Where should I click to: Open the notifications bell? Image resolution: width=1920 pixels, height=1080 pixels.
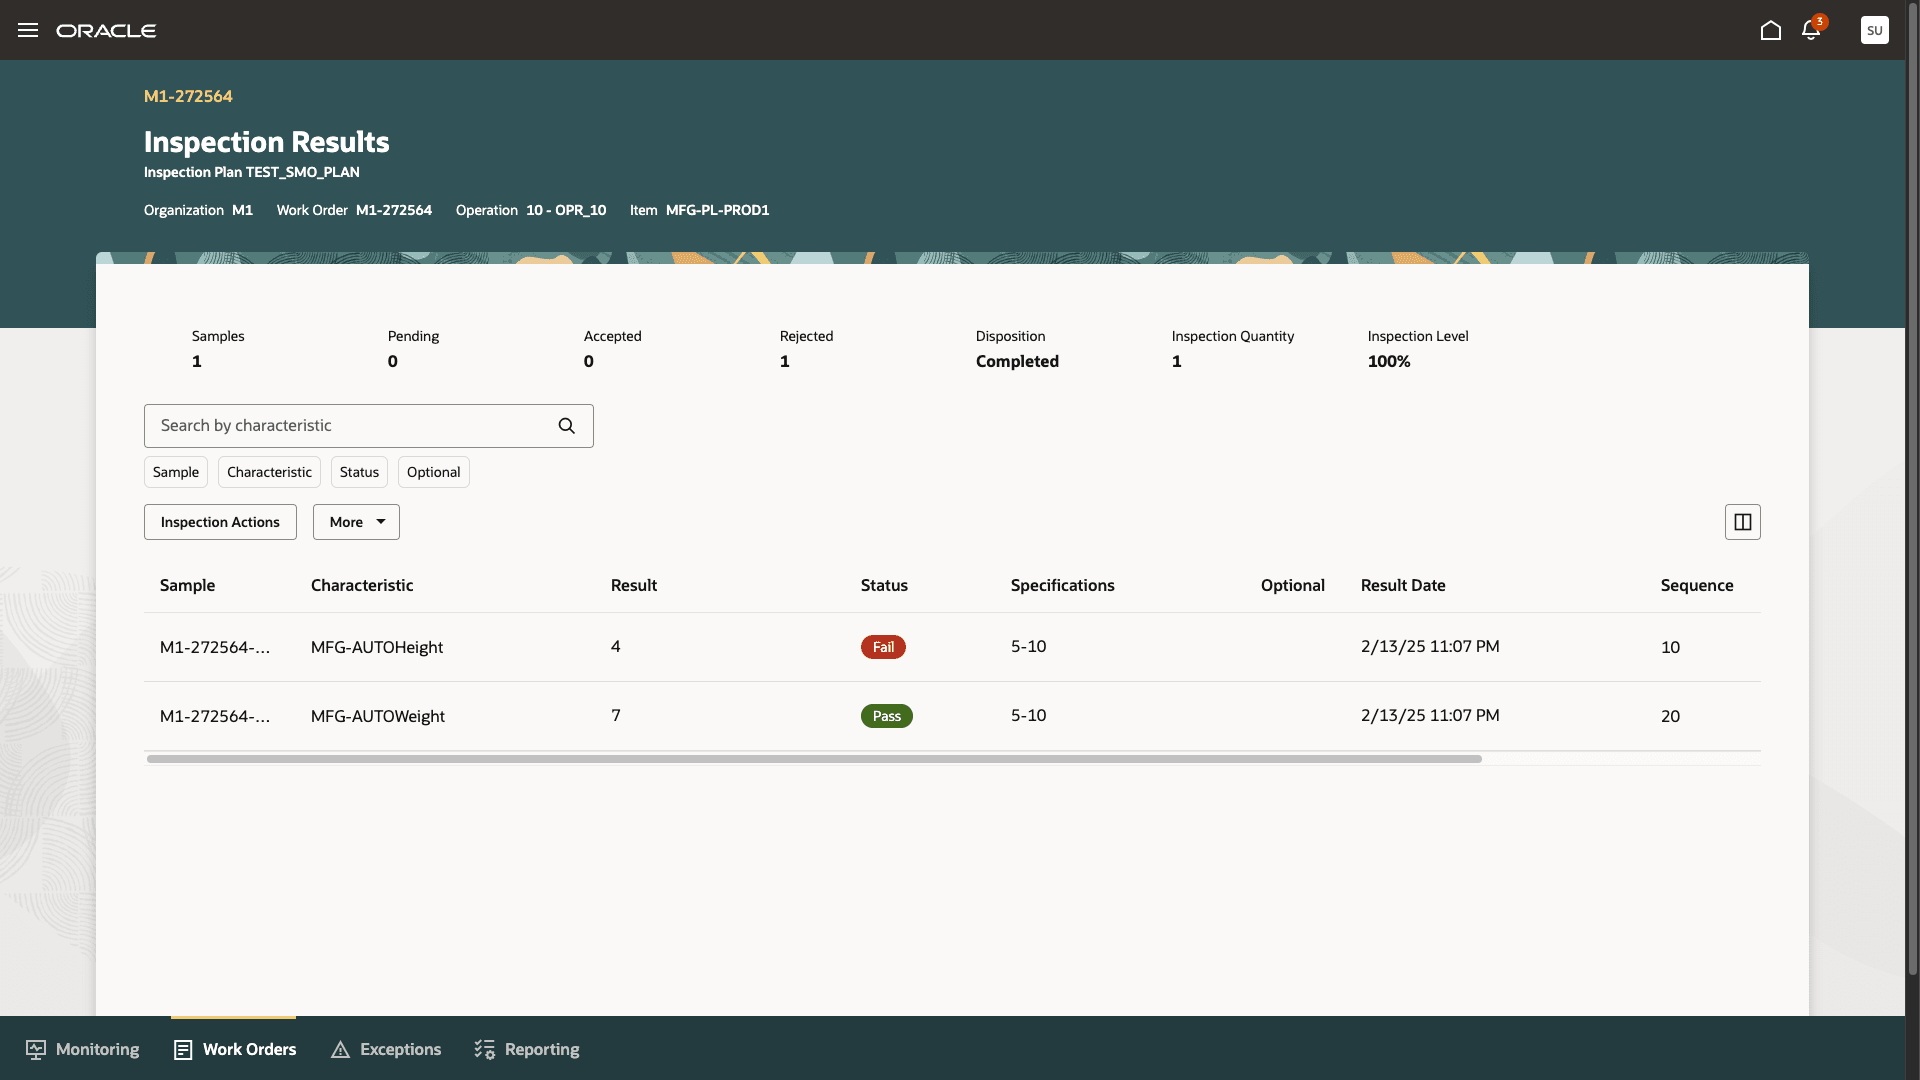tap(1811, 30)
